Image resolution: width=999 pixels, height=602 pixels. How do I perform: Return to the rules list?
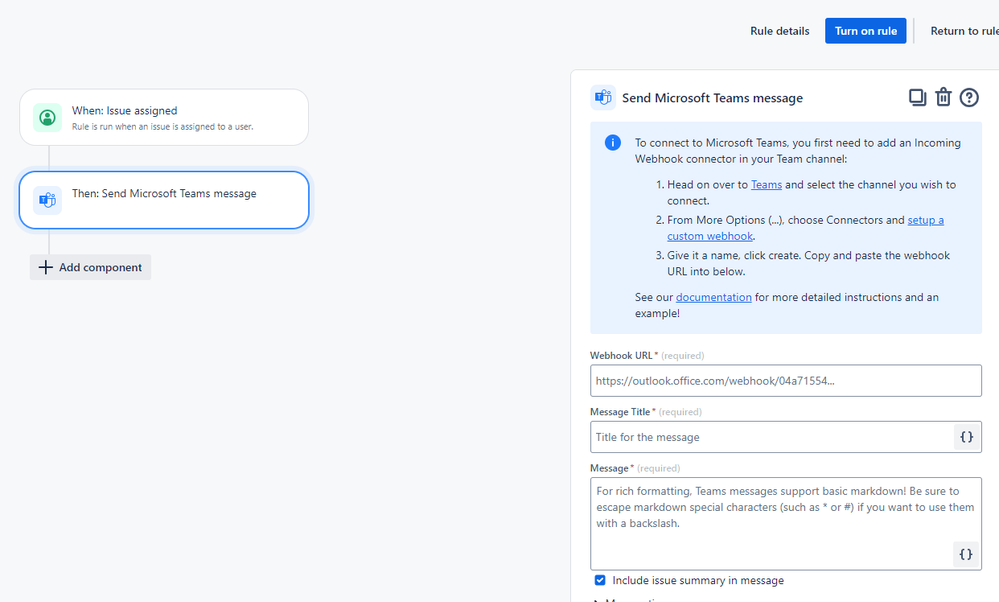coord(965,31)
